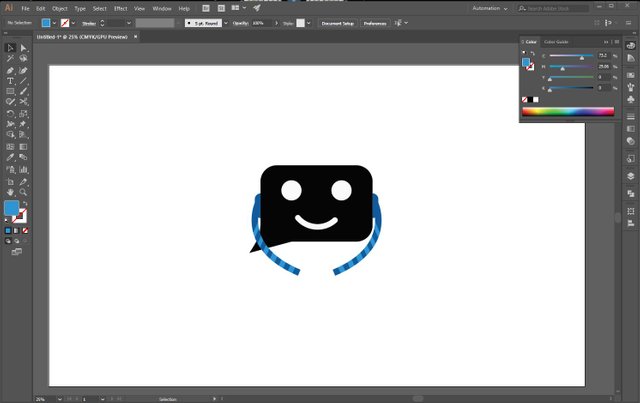This screenshot has height=403, width=640.
Task: Pick the Symbol Sprayer tool
Action: pos(10,169)
